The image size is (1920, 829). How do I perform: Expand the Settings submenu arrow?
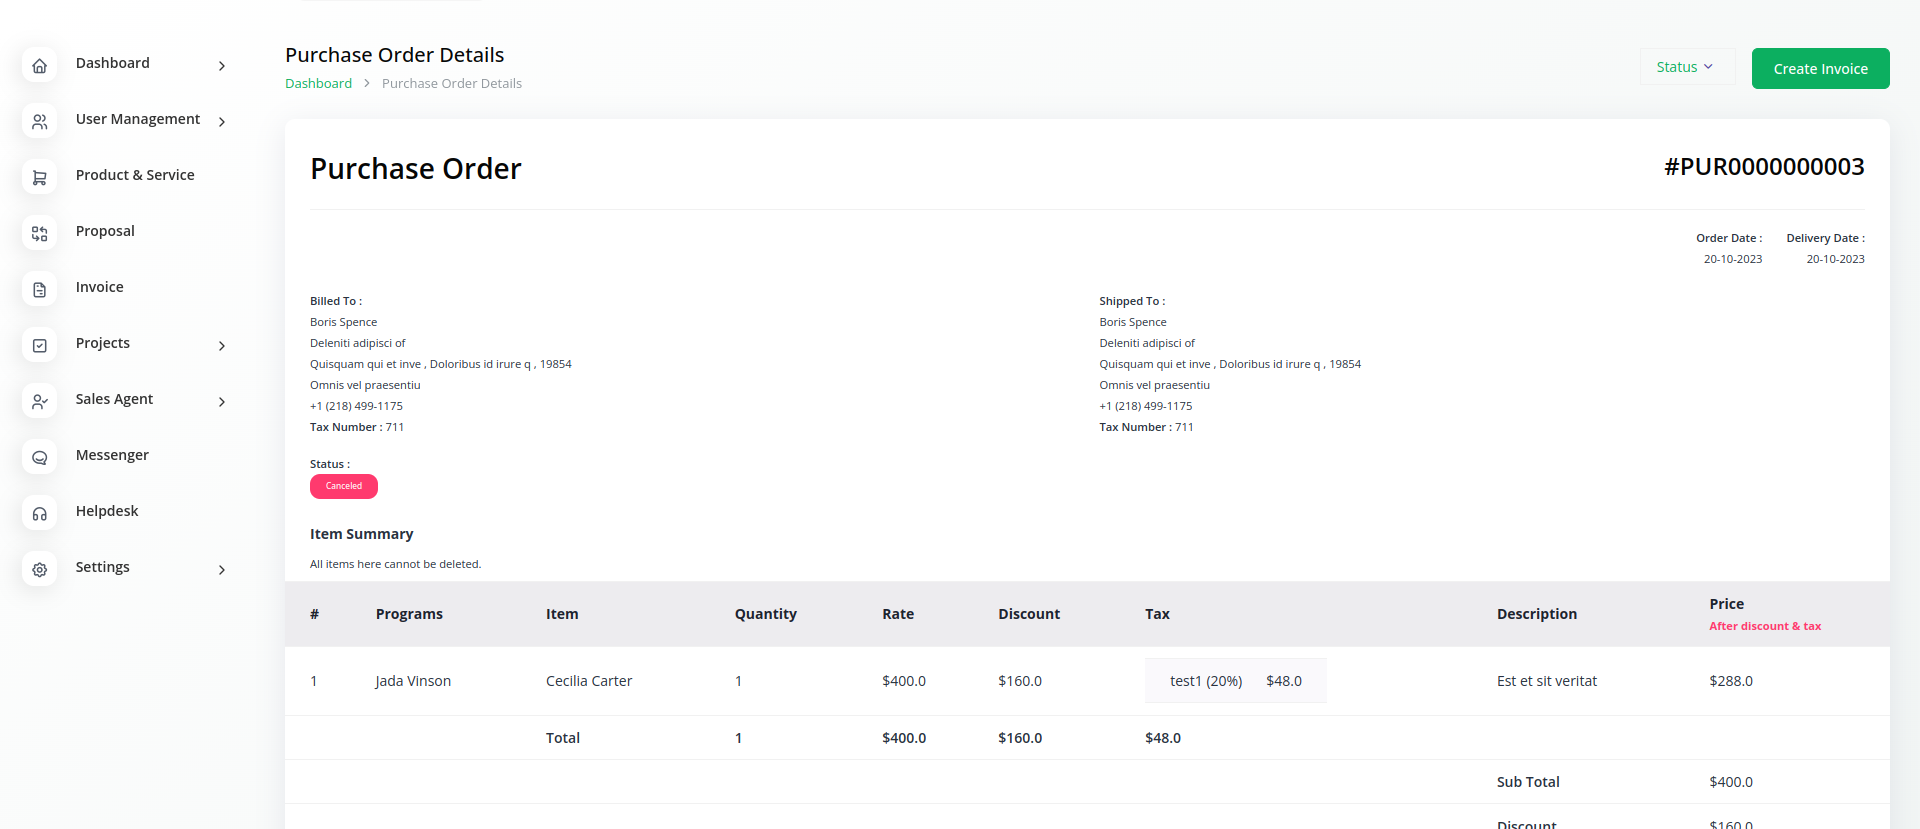click(222, 570)
